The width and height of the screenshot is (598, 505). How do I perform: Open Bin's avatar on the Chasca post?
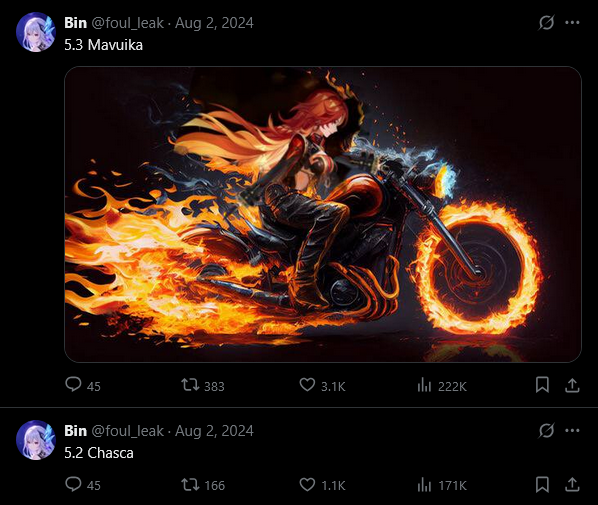(x=36, y=440)
